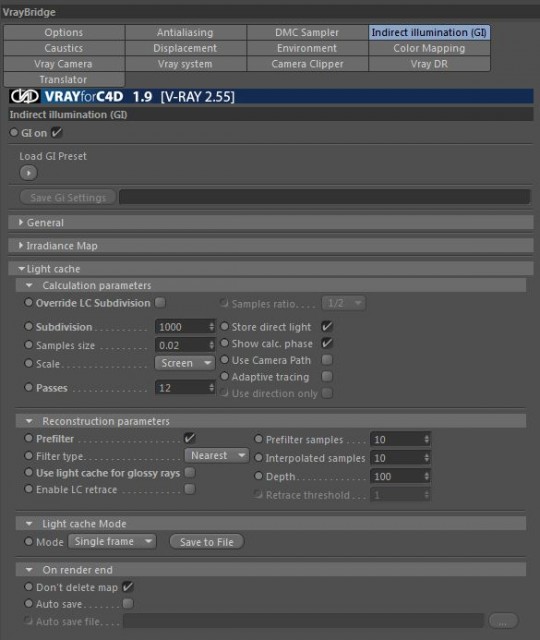Toggle the Prefilter checkbox
The width and height of the screenshot is (540, 640).
click(190, 438)
